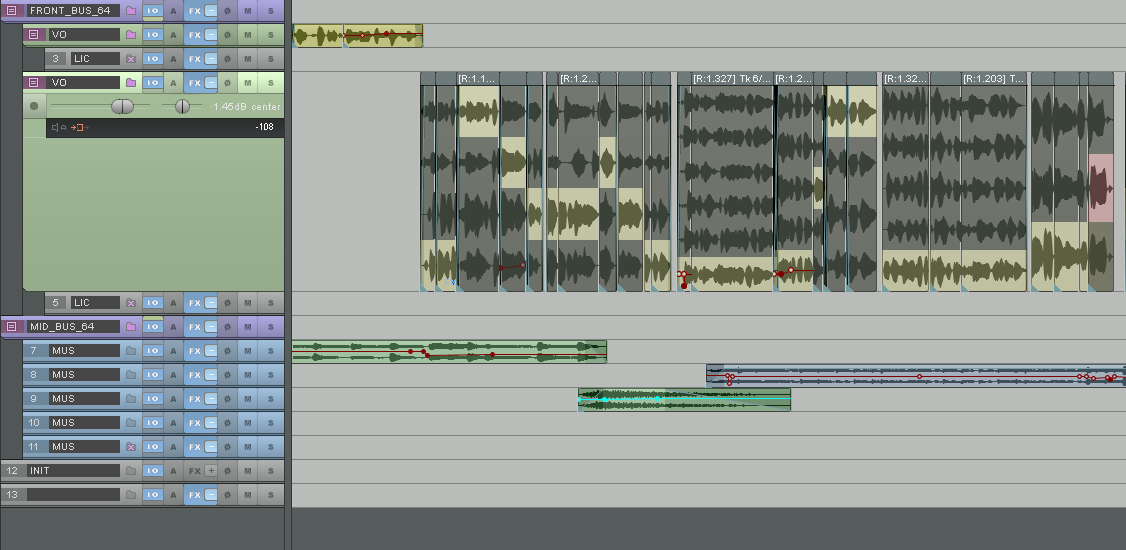Collapse the VO folder above the volume fader
Screen dimensions: 1126x550
click(34, 83)
